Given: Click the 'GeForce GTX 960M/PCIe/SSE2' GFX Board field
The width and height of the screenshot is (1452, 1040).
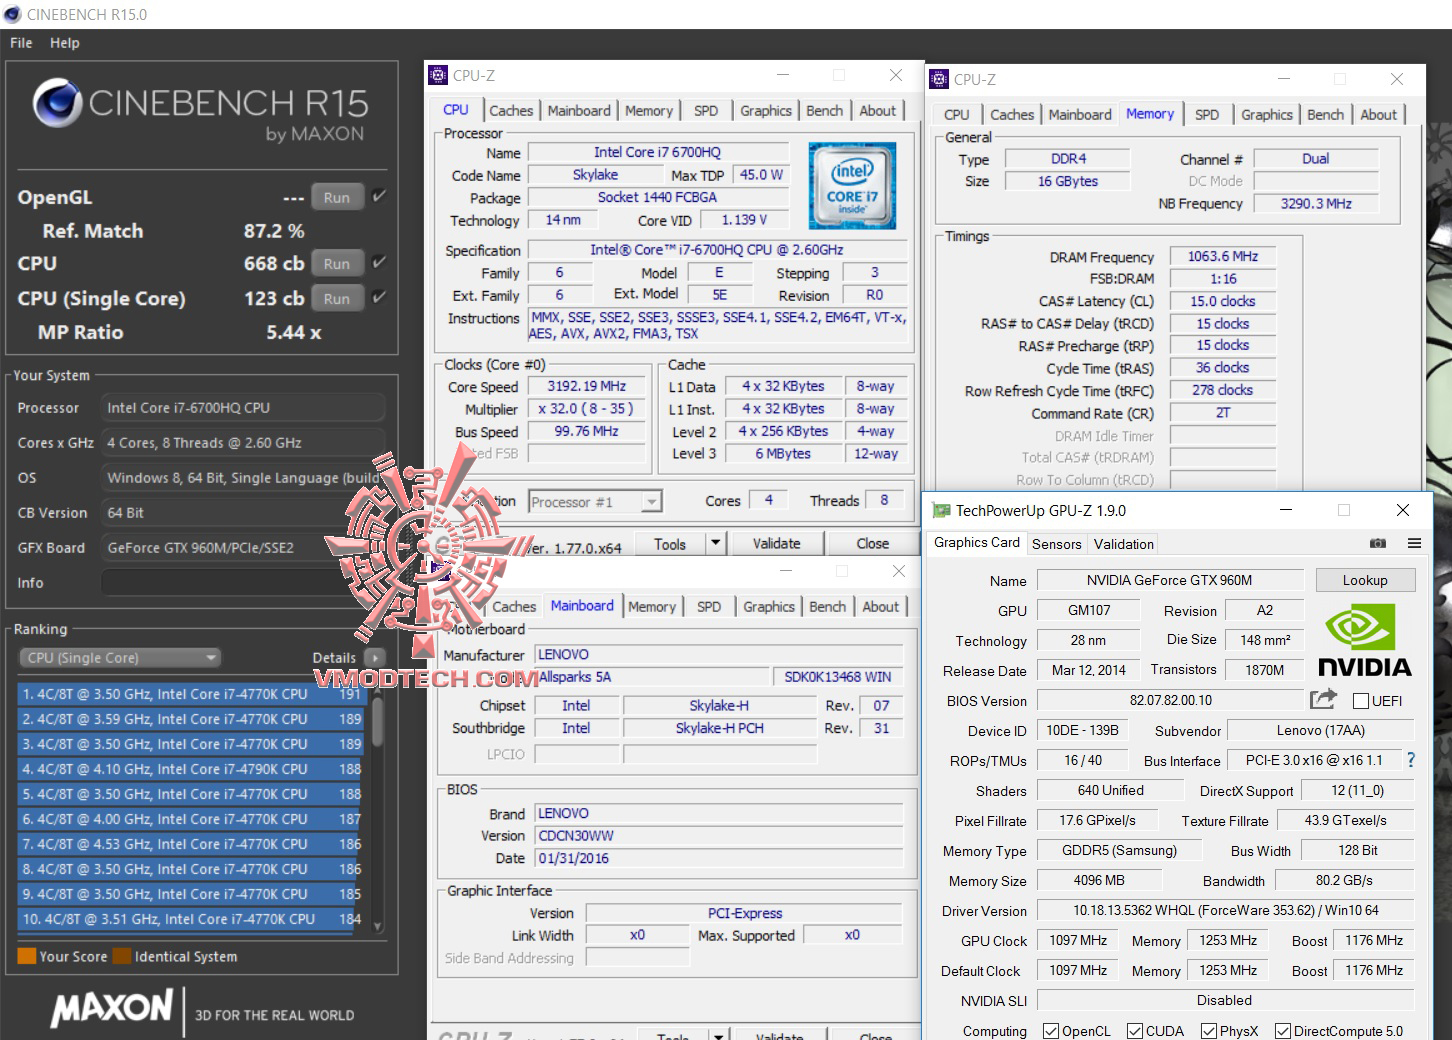Looking at the screenshot, I should [243, 547].
